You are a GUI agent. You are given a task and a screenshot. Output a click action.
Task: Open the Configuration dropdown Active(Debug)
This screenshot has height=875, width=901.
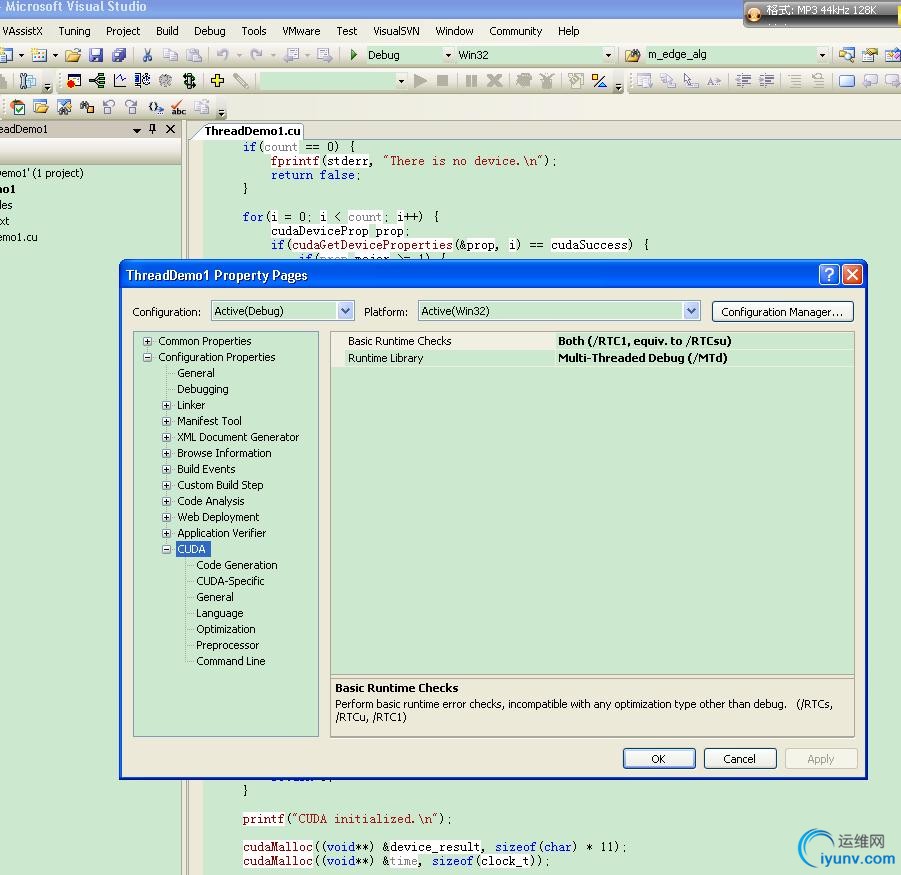click(345, 311)
